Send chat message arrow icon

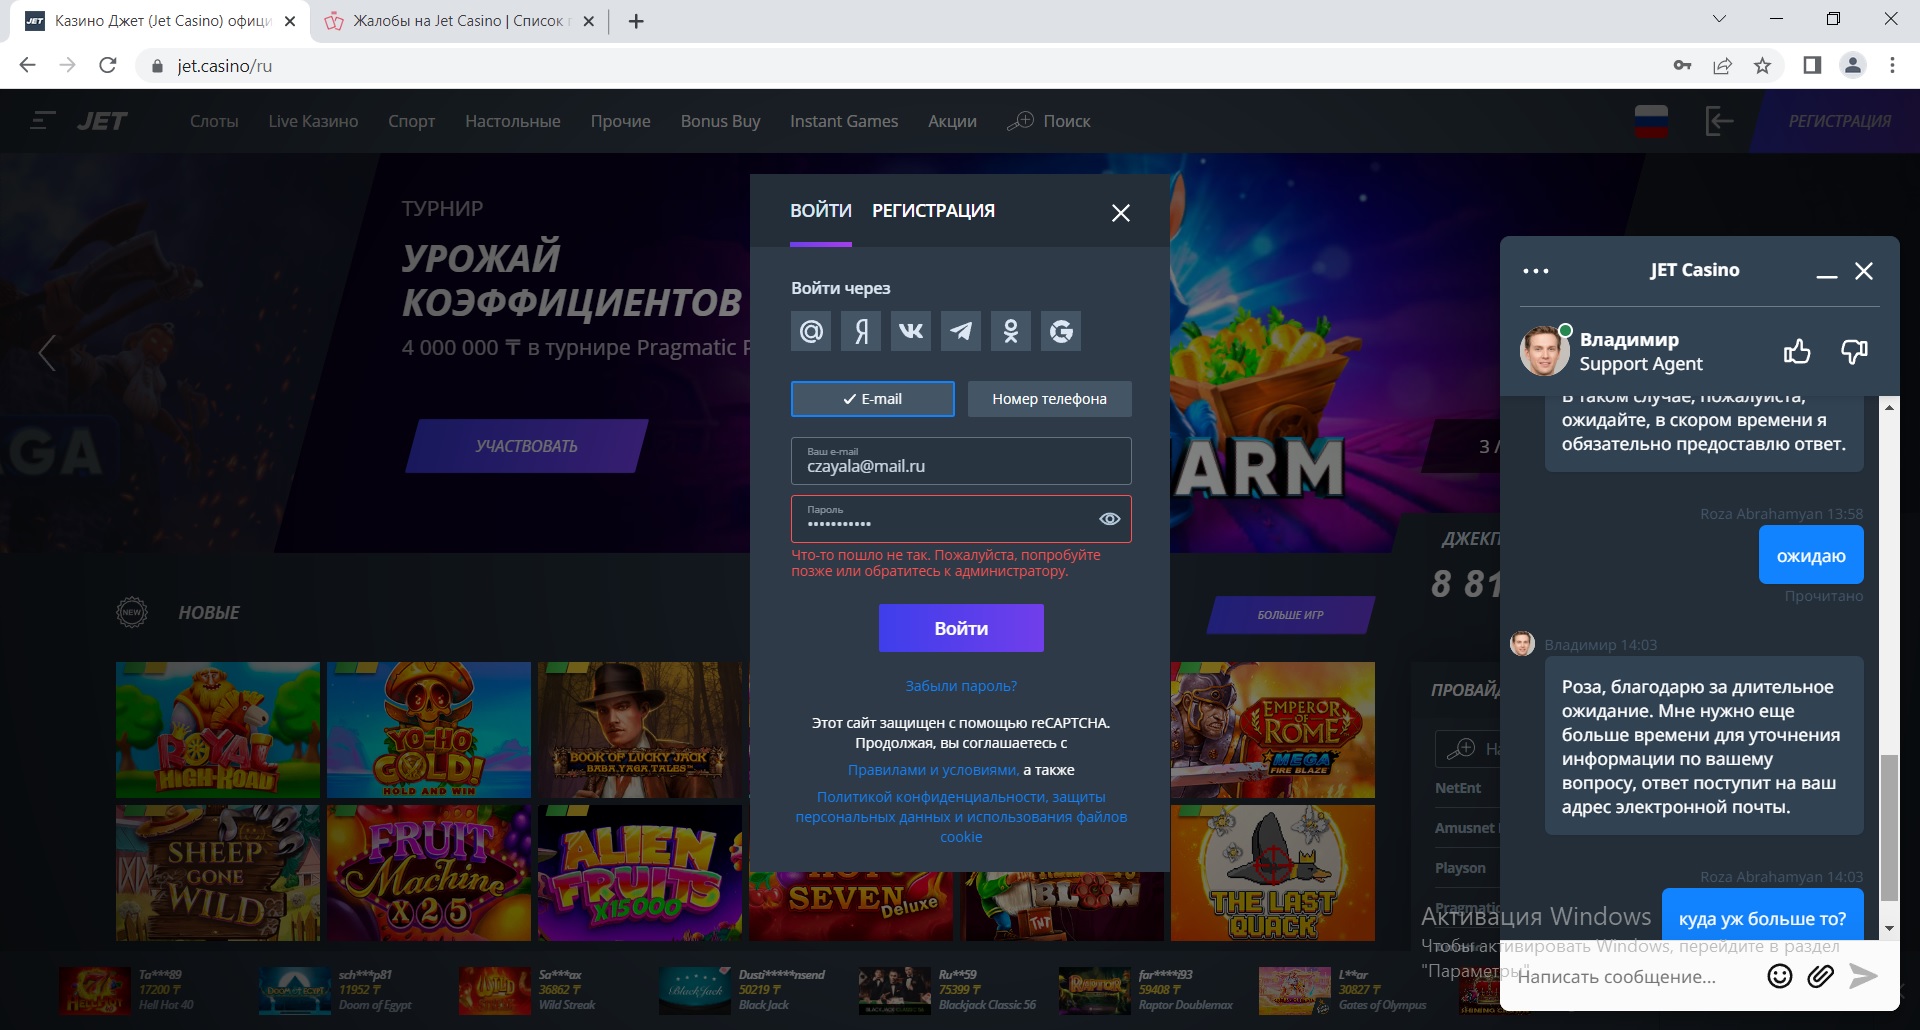pyautogui.click(x=1863, y=976)
